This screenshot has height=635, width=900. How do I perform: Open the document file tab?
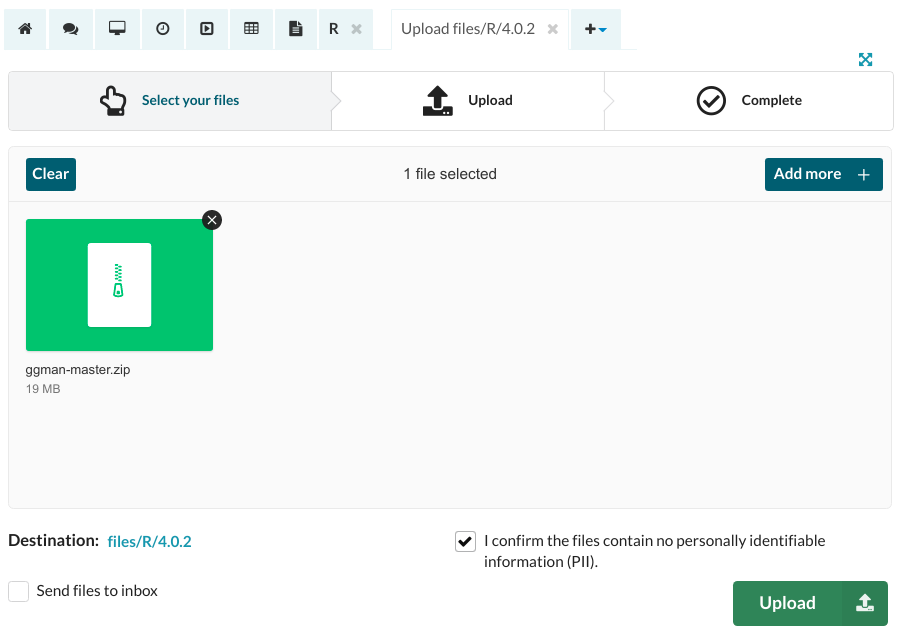296,29
